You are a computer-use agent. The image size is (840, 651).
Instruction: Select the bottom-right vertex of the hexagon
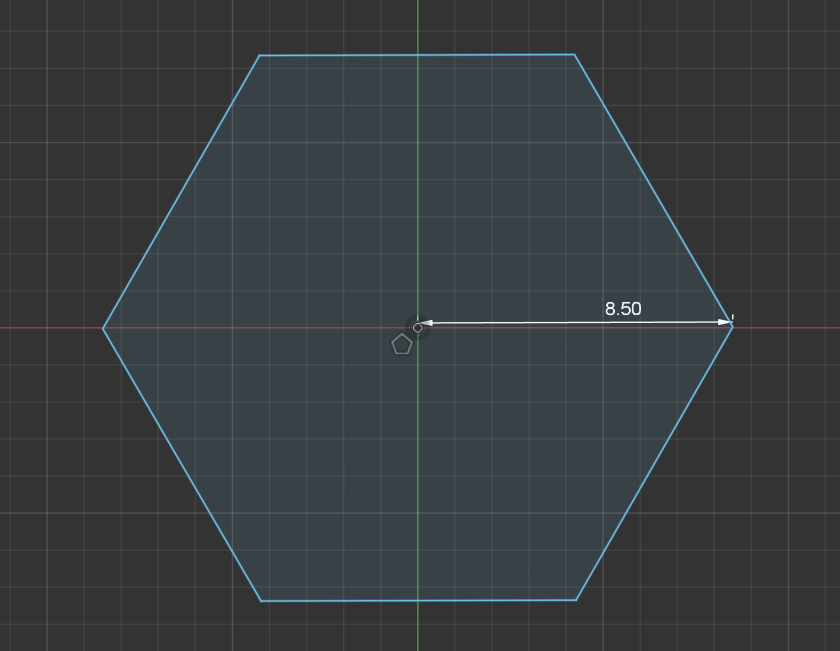click(576, 600)
